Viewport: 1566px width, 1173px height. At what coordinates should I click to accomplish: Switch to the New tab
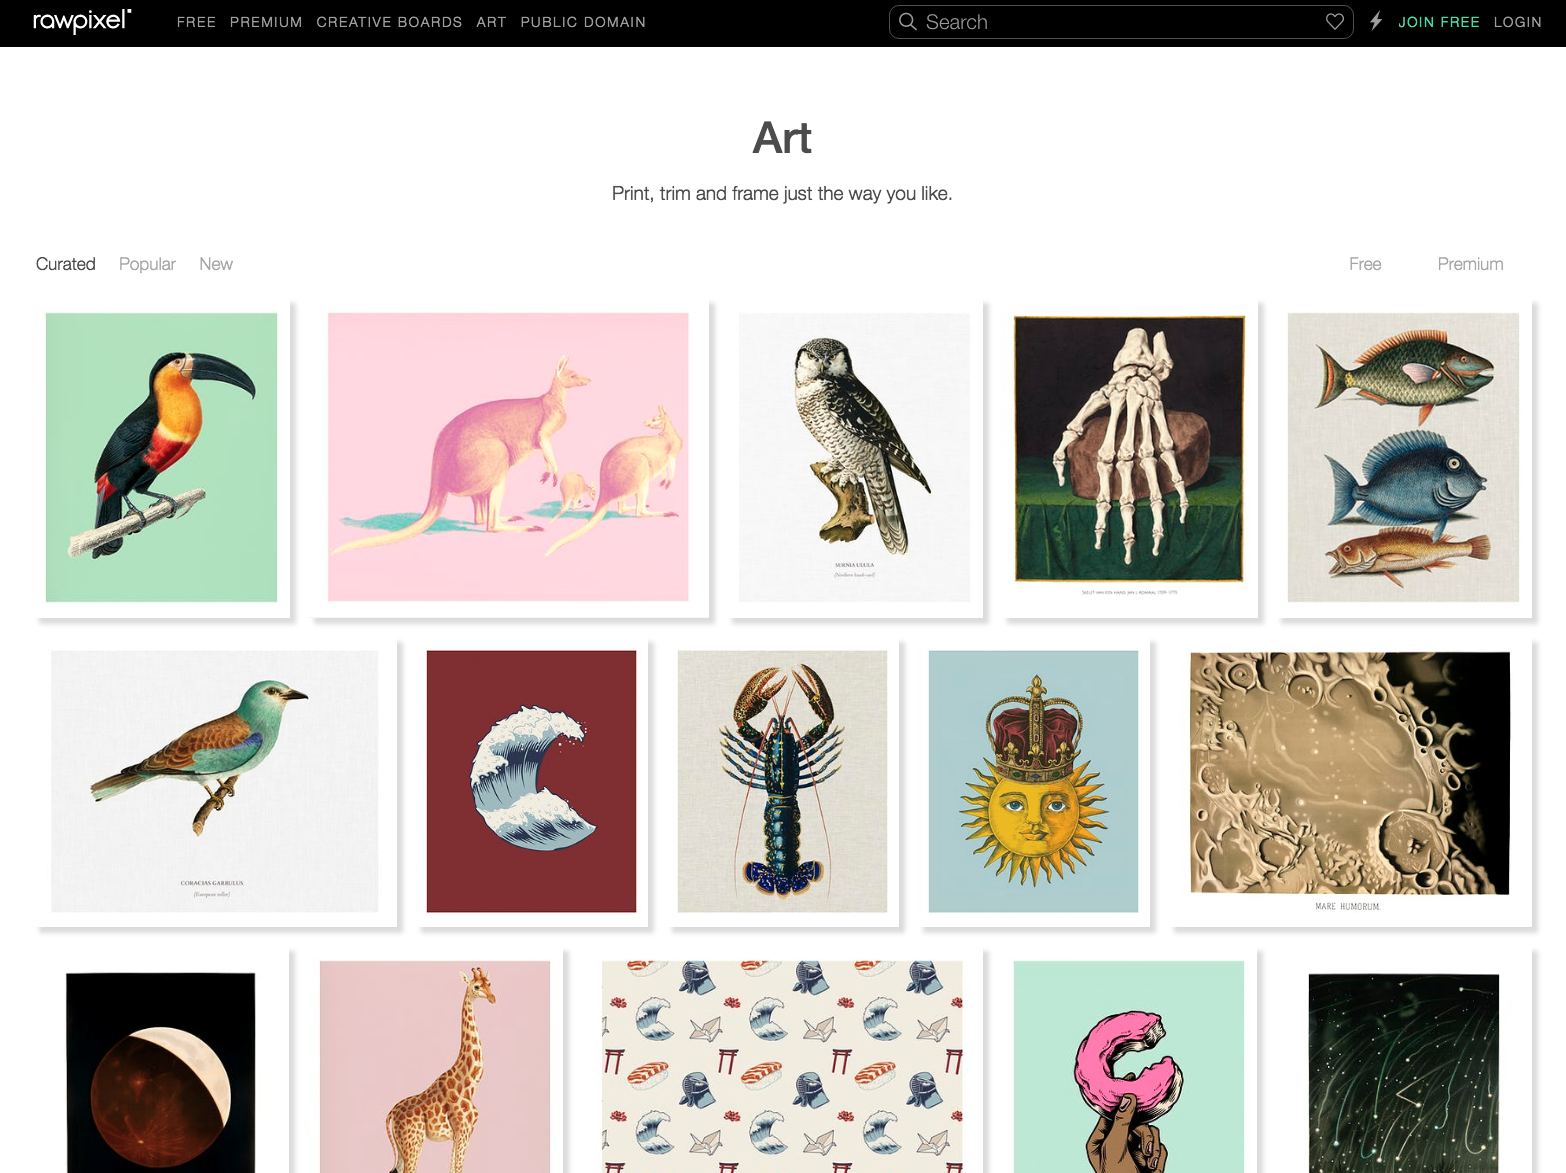click(x=215, y=264)
